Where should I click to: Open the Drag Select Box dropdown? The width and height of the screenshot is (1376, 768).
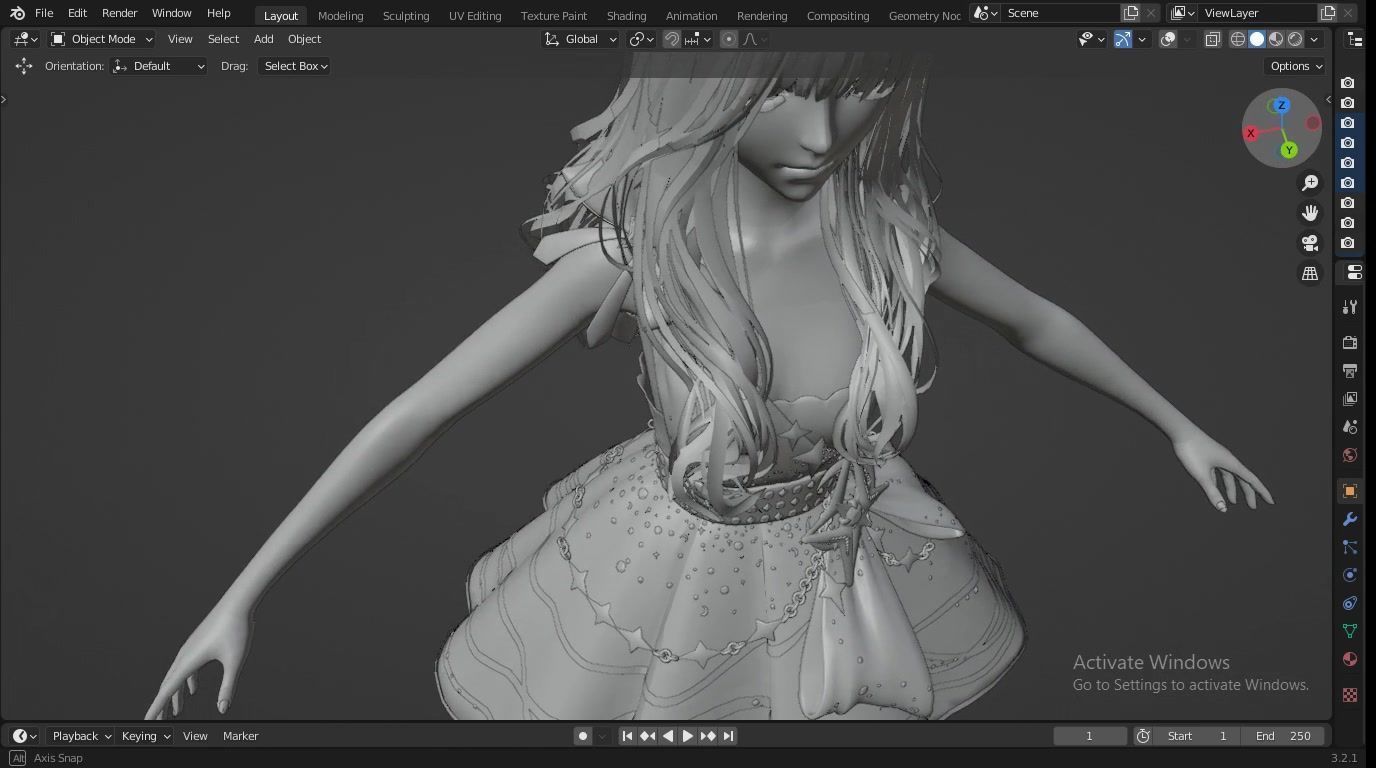(294, 66)
